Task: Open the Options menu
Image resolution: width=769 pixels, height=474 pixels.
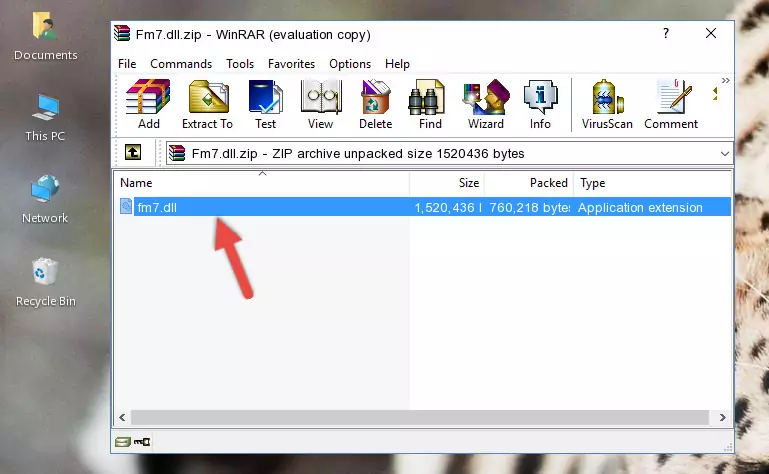Action: [x=350, y=64]
